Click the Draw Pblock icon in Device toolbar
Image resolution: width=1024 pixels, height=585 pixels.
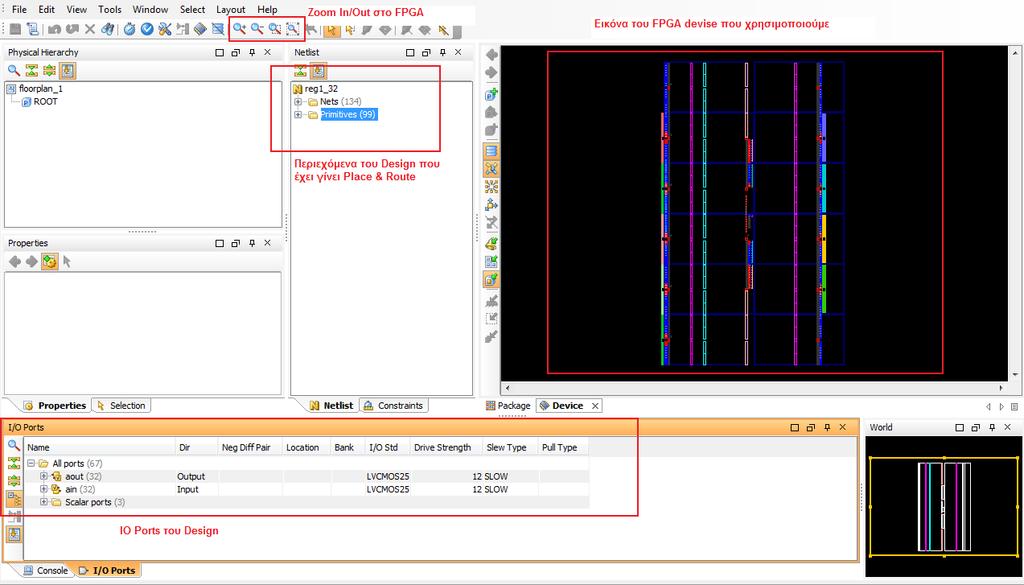[x=492, y=95]
